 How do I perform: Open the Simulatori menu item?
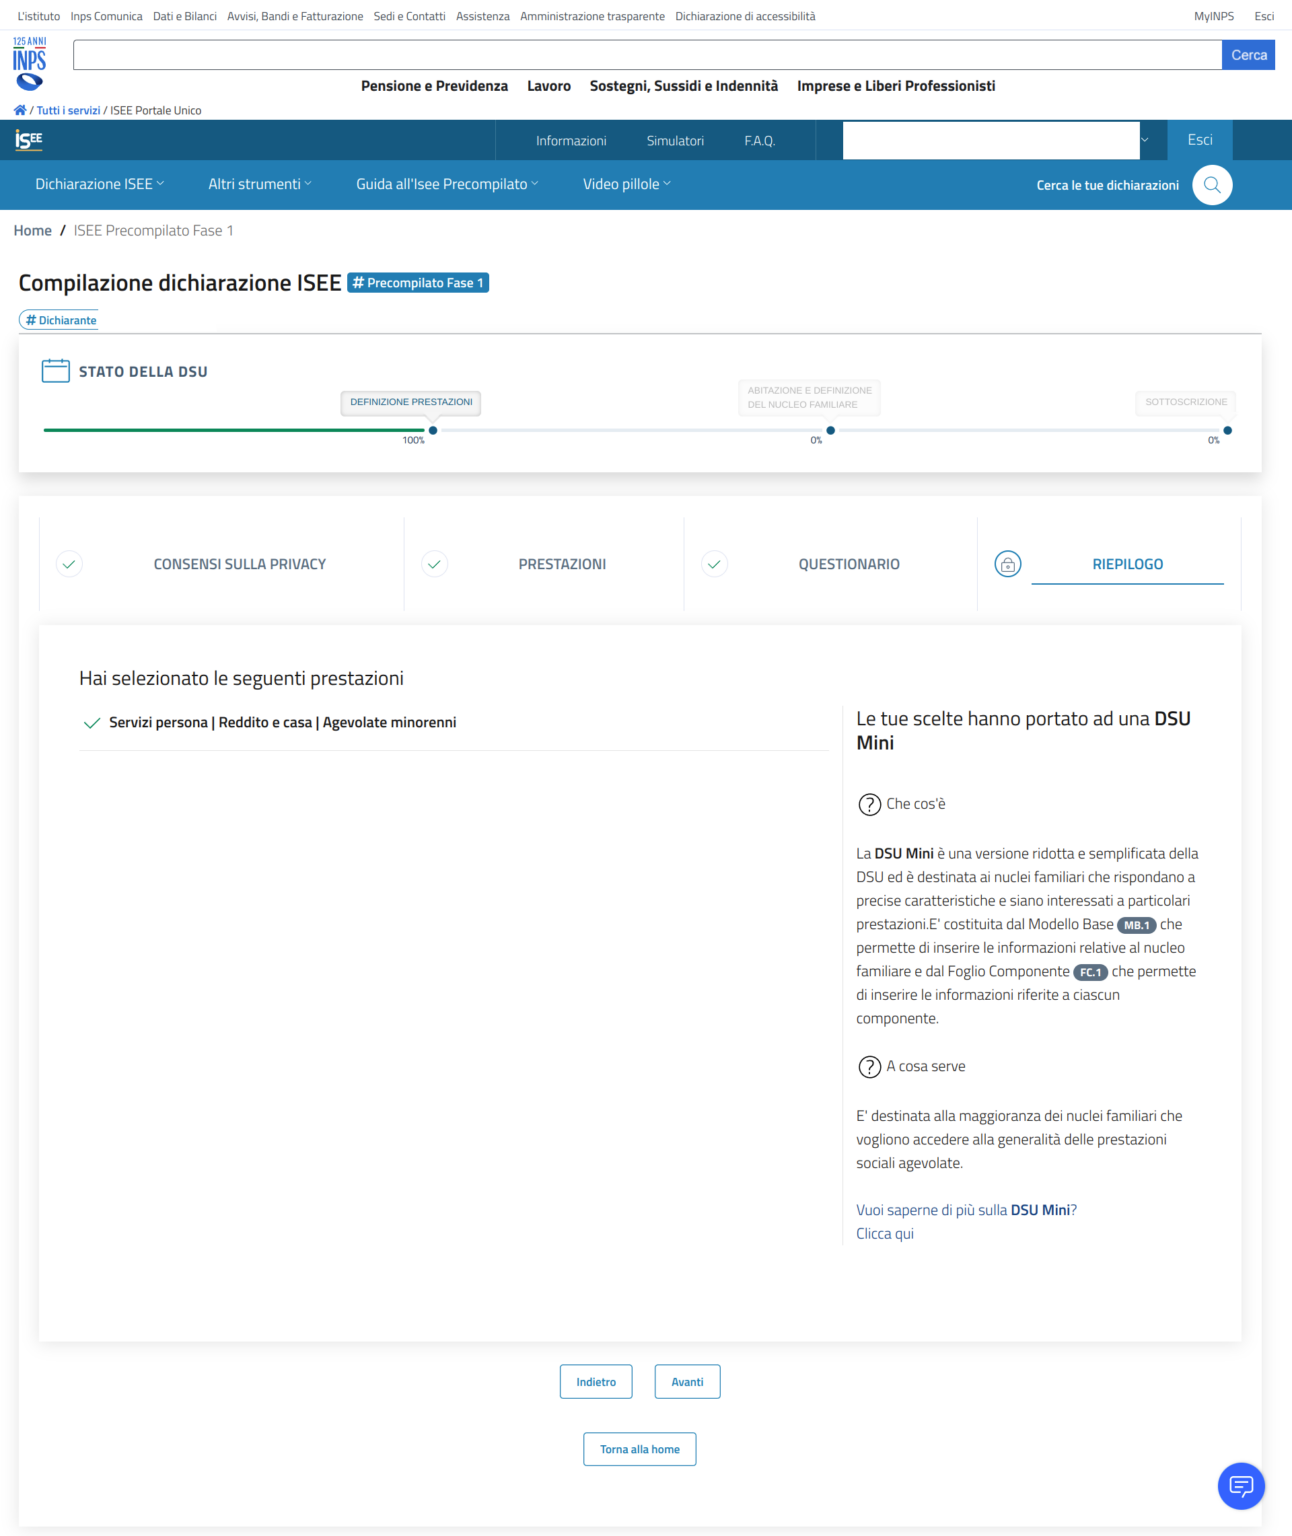point(675,141)
